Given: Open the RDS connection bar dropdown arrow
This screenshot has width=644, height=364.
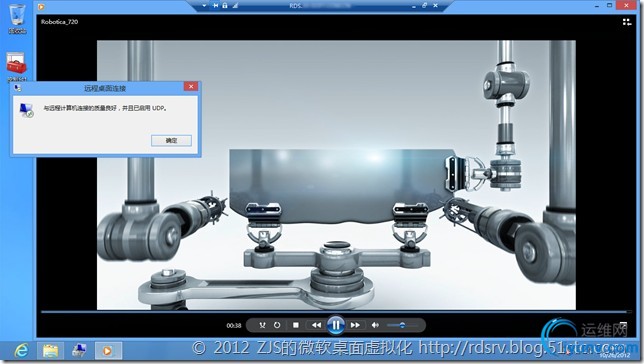Looking at the screenshot, I should pyautogui.click(x=204, y=6).
